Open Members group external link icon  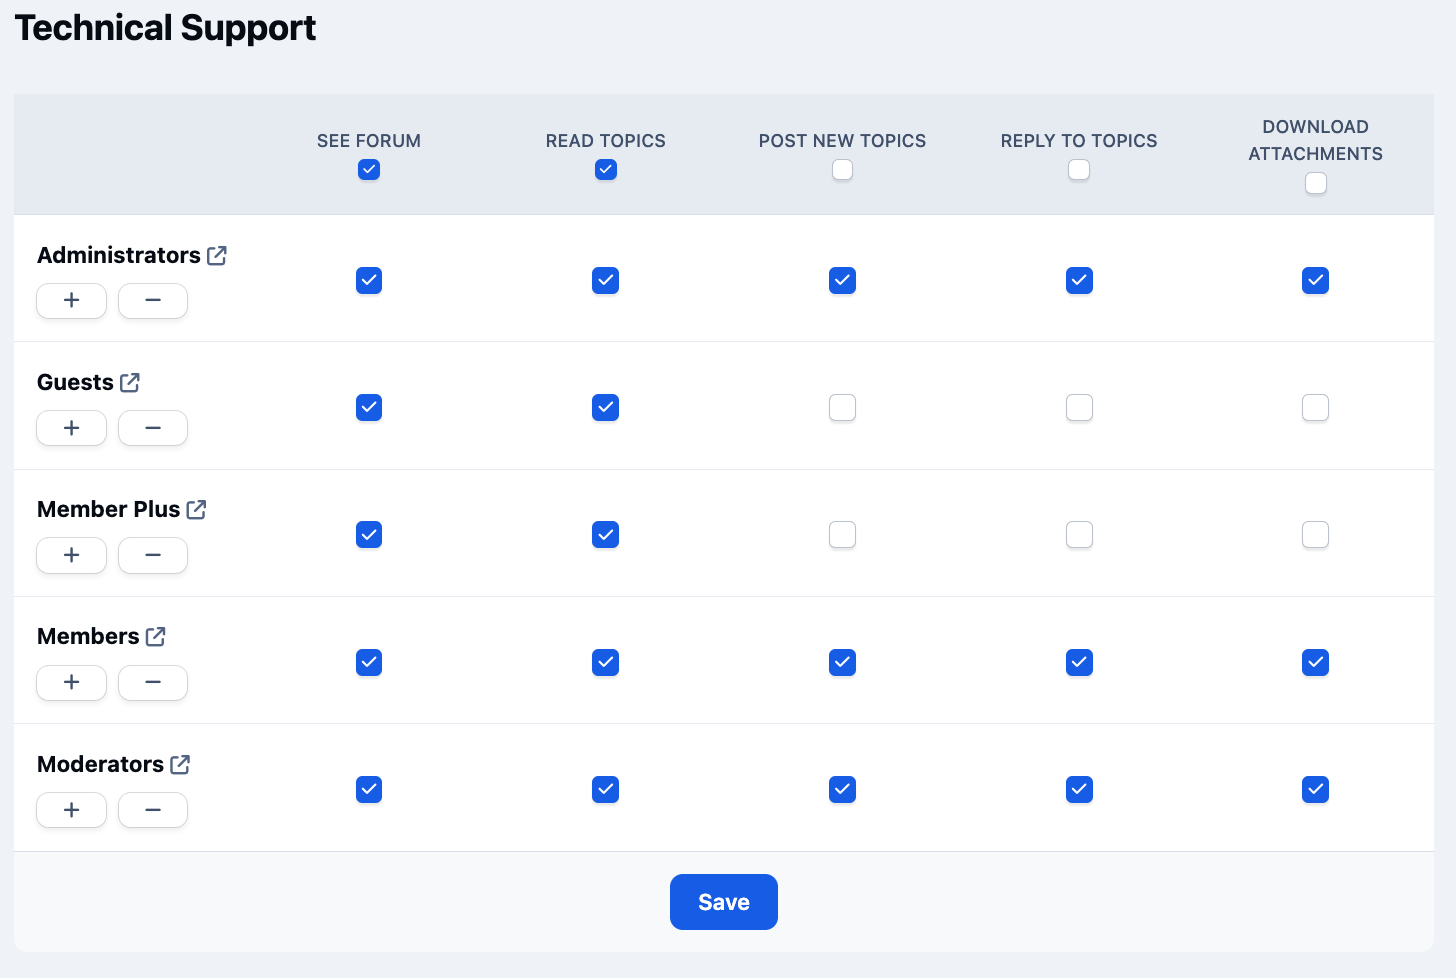coord(156,637)
